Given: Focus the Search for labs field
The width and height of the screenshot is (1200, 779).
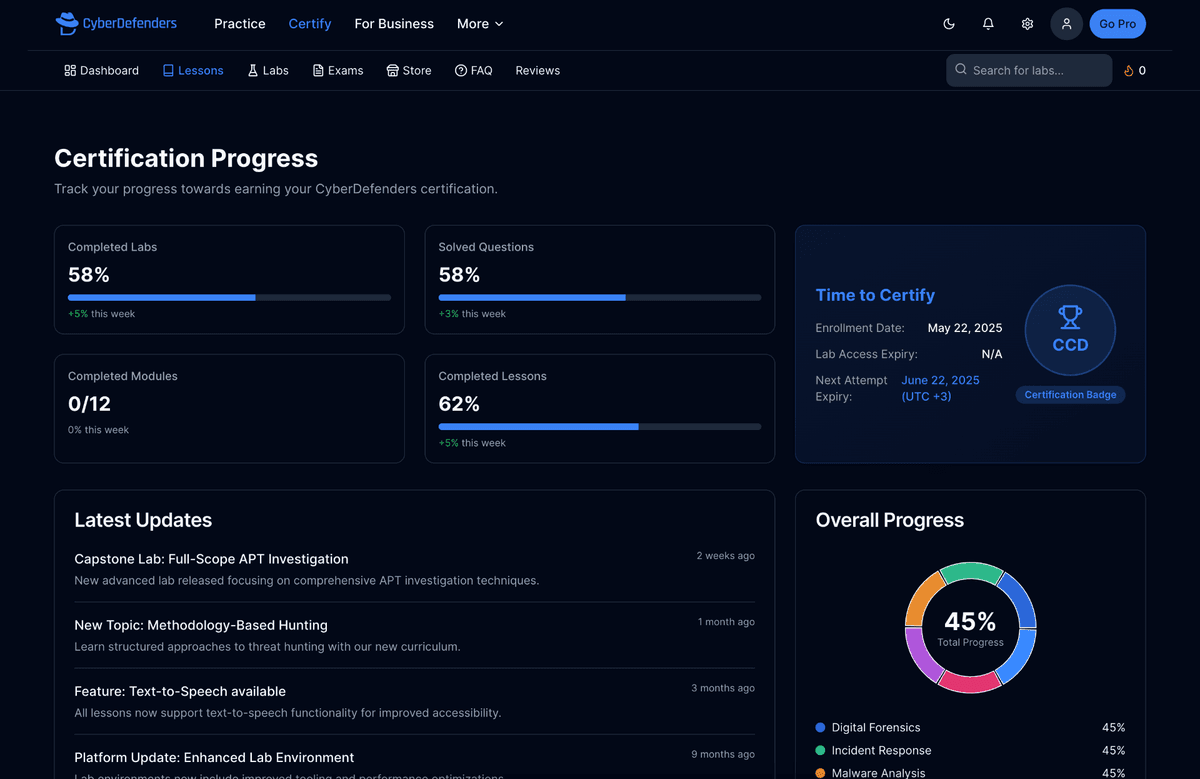Looking at the screenshot, I should click(x=1029, y=70).
